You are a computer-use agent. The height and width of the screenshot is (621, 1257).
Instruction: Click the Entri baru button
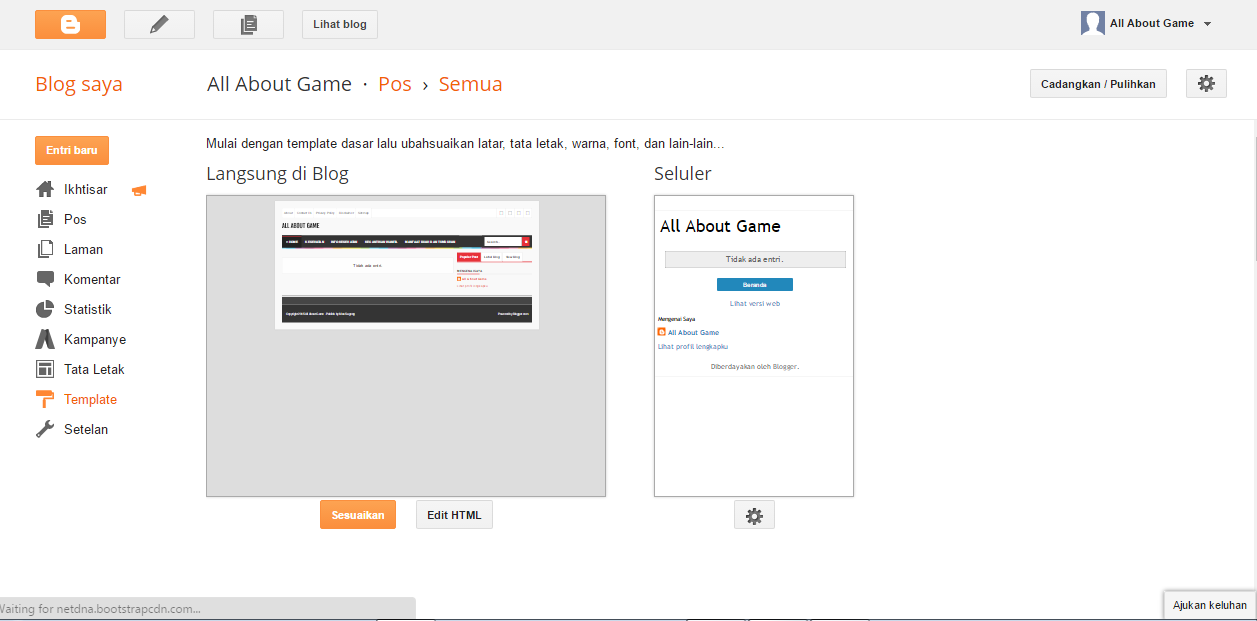pyautogui.click(x=72, y=150)
